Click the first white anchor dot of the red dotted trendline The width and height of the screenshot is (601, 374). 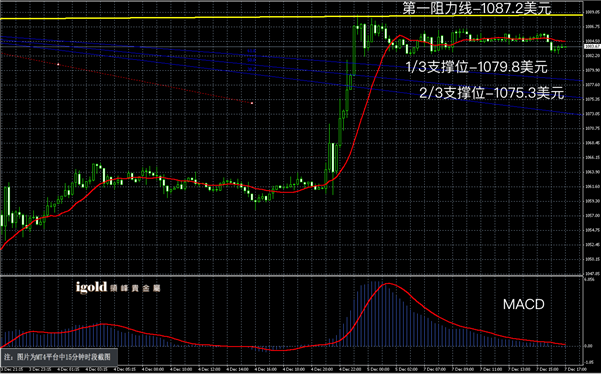[58, 64]
